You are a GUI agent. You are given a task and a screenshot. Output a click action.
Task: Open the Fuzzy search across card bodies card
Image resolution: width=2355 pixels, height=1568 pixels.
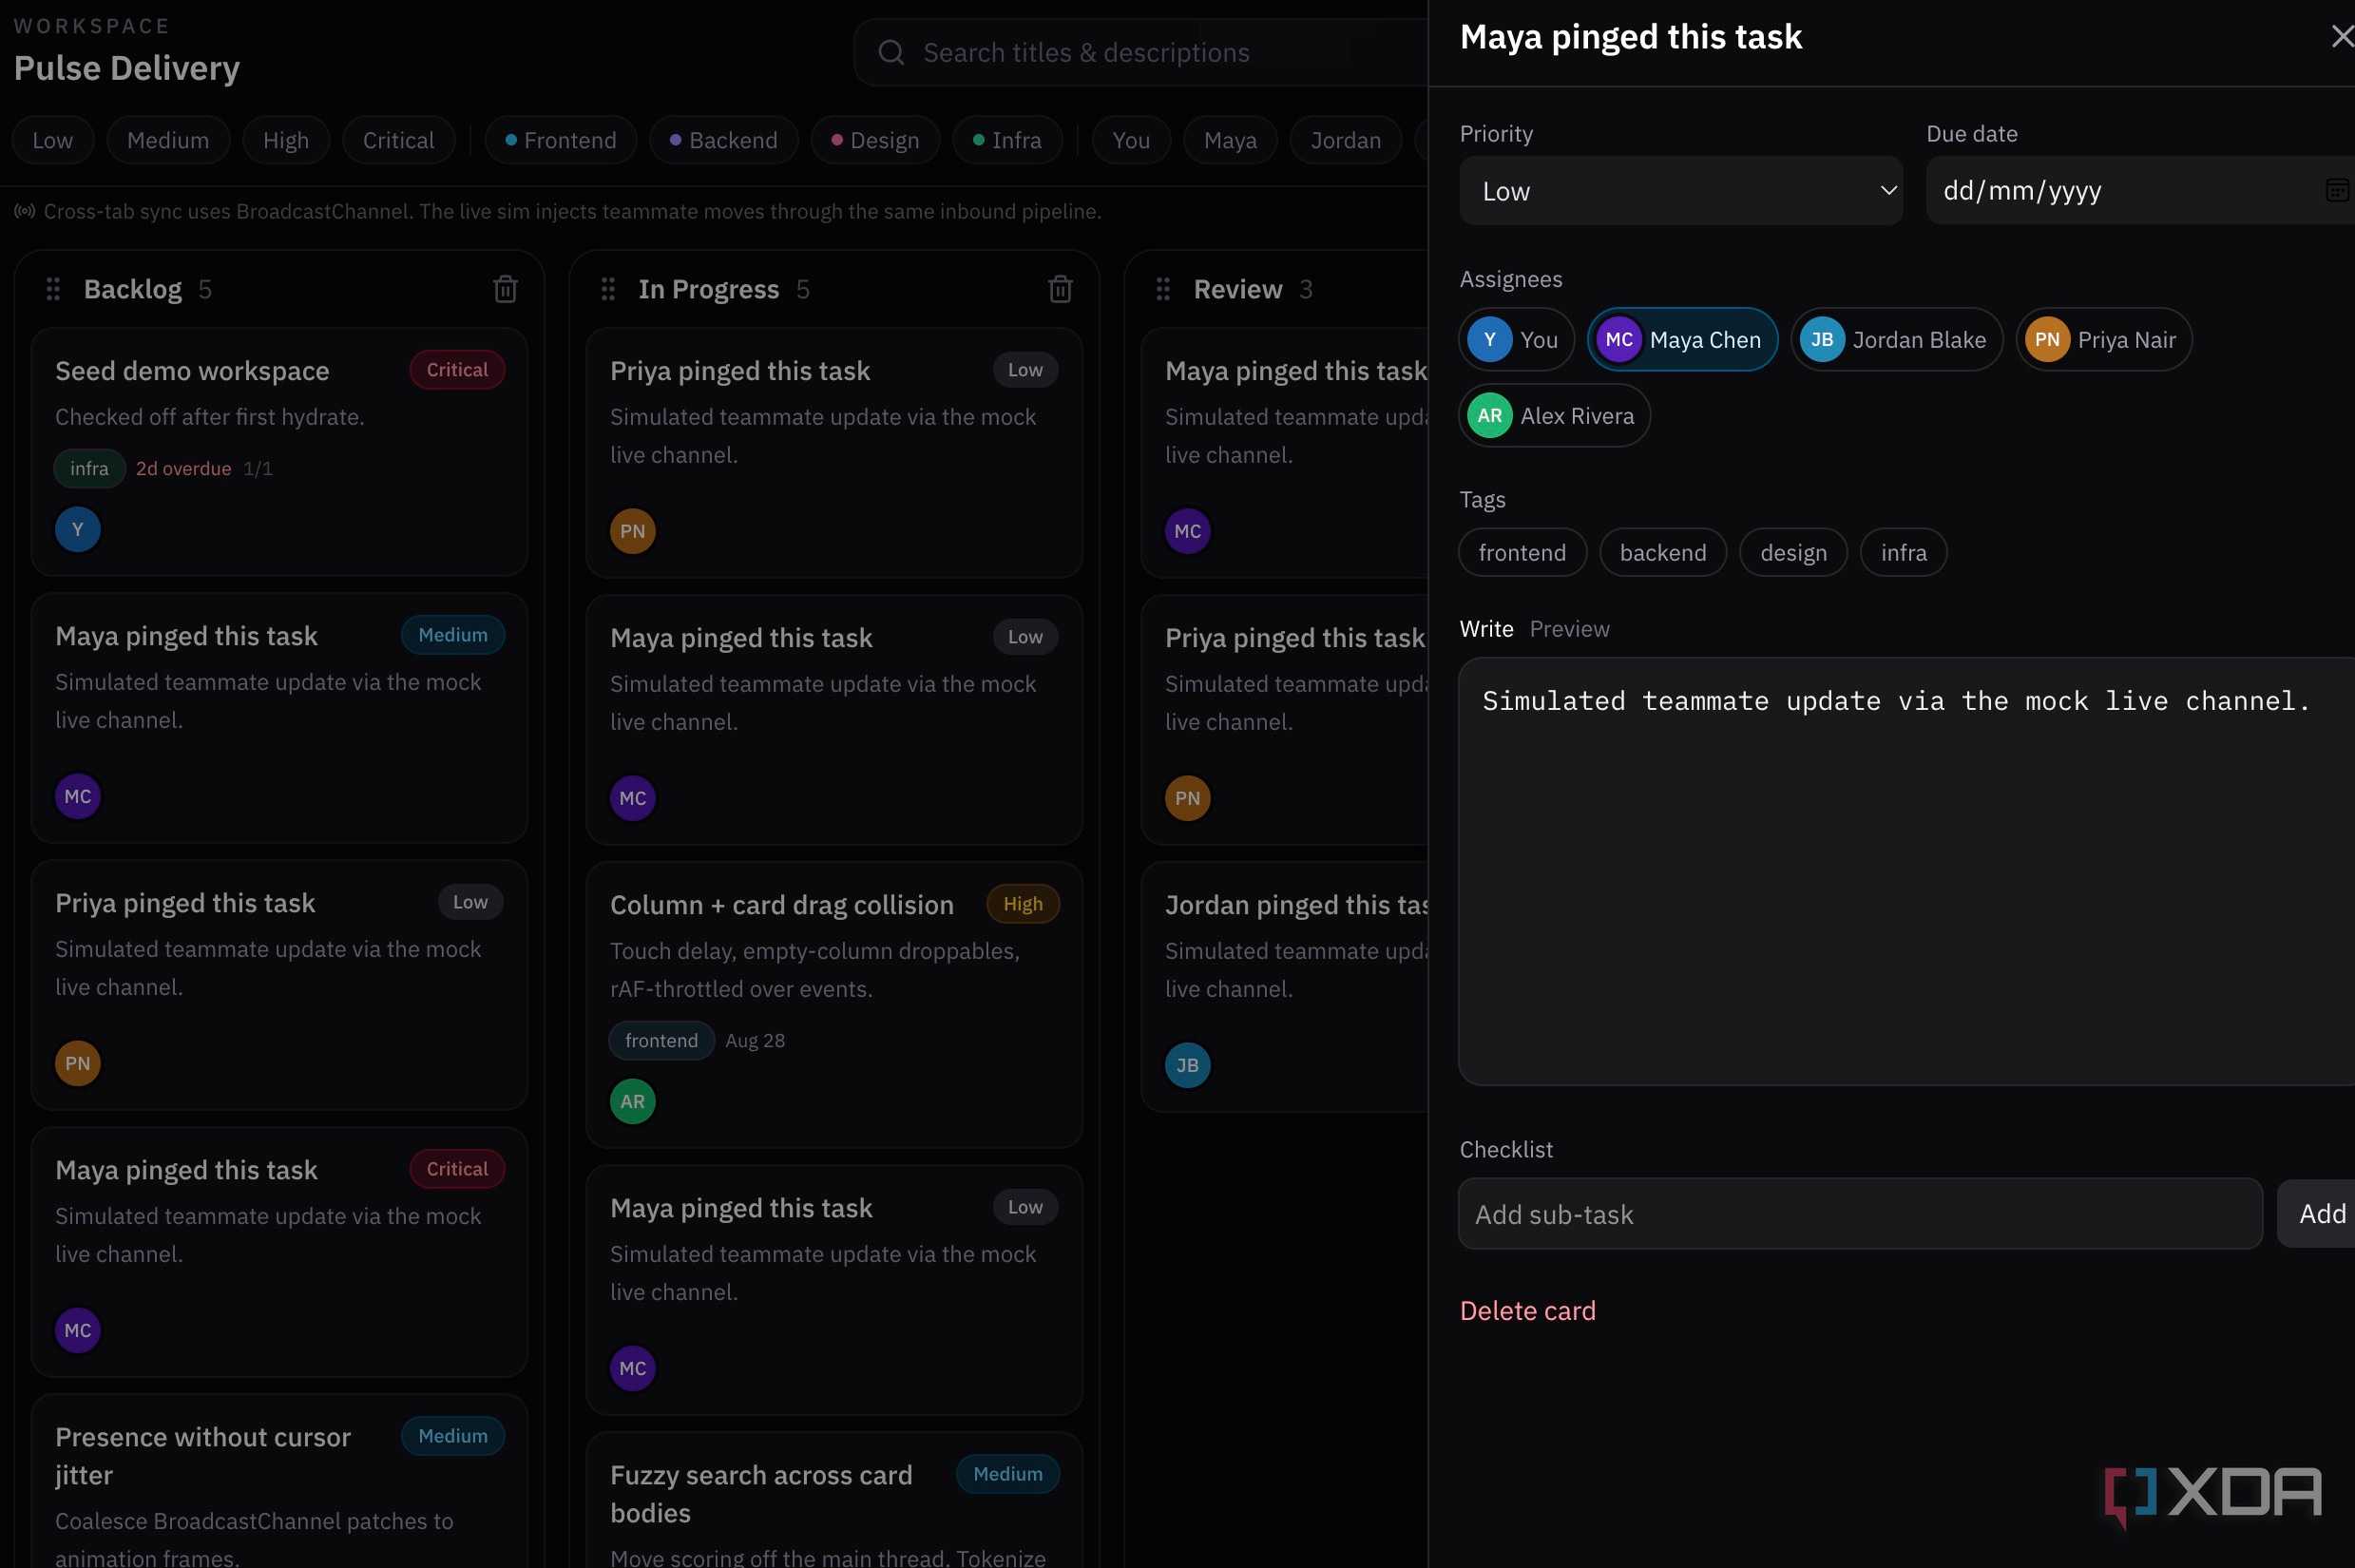click(x=834, y=1499)
